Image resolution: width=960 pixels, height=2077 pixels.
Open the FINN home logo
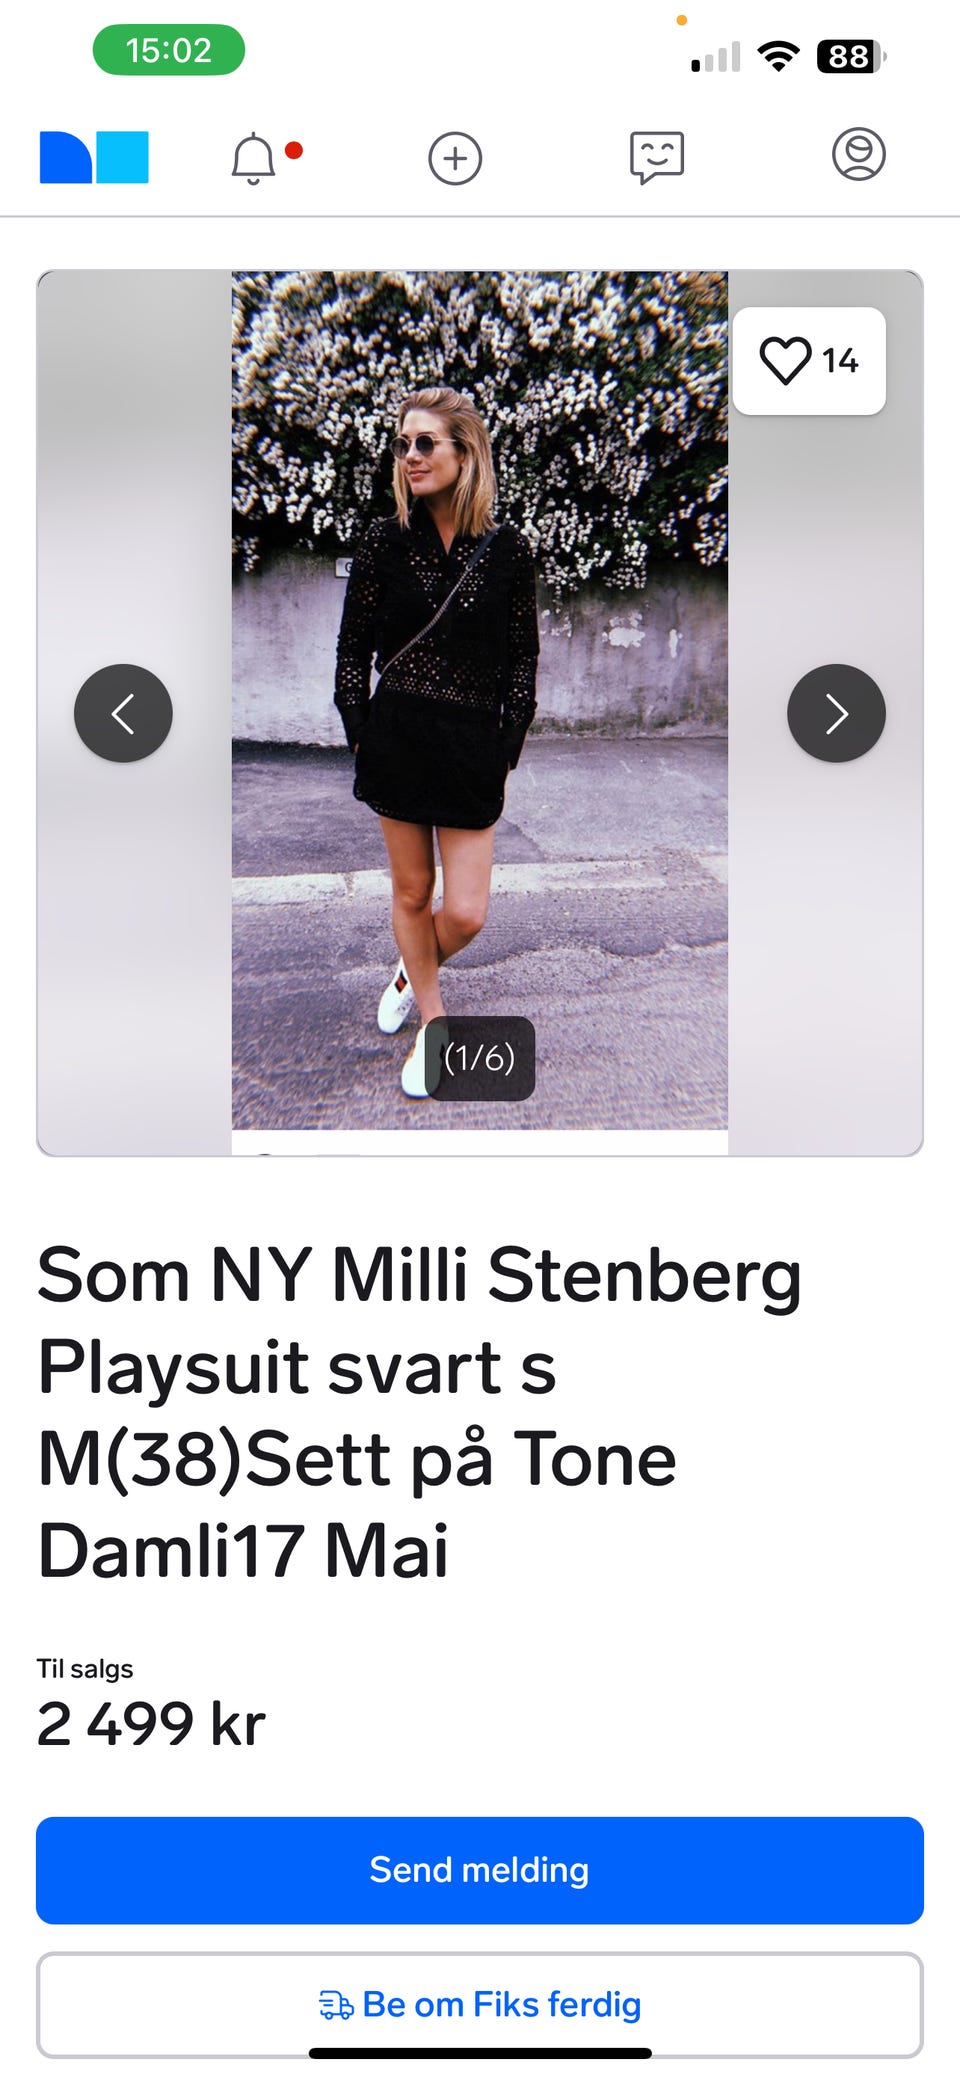[x=94, y=157]
